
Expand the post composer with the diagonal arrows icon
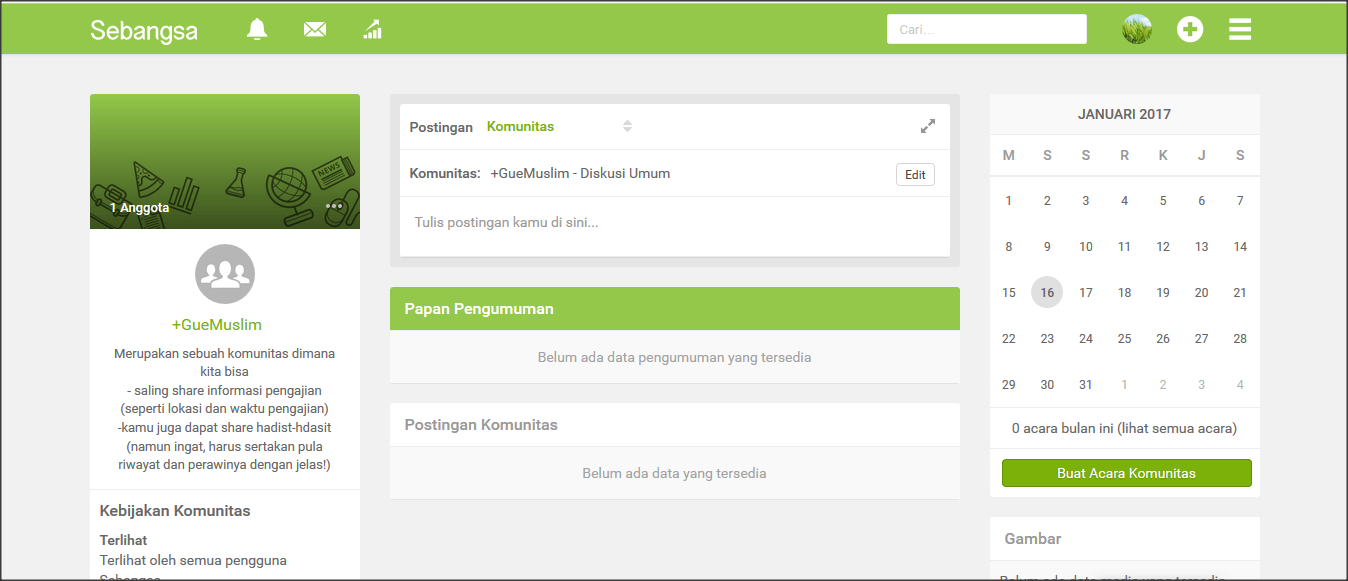point(928,126)
